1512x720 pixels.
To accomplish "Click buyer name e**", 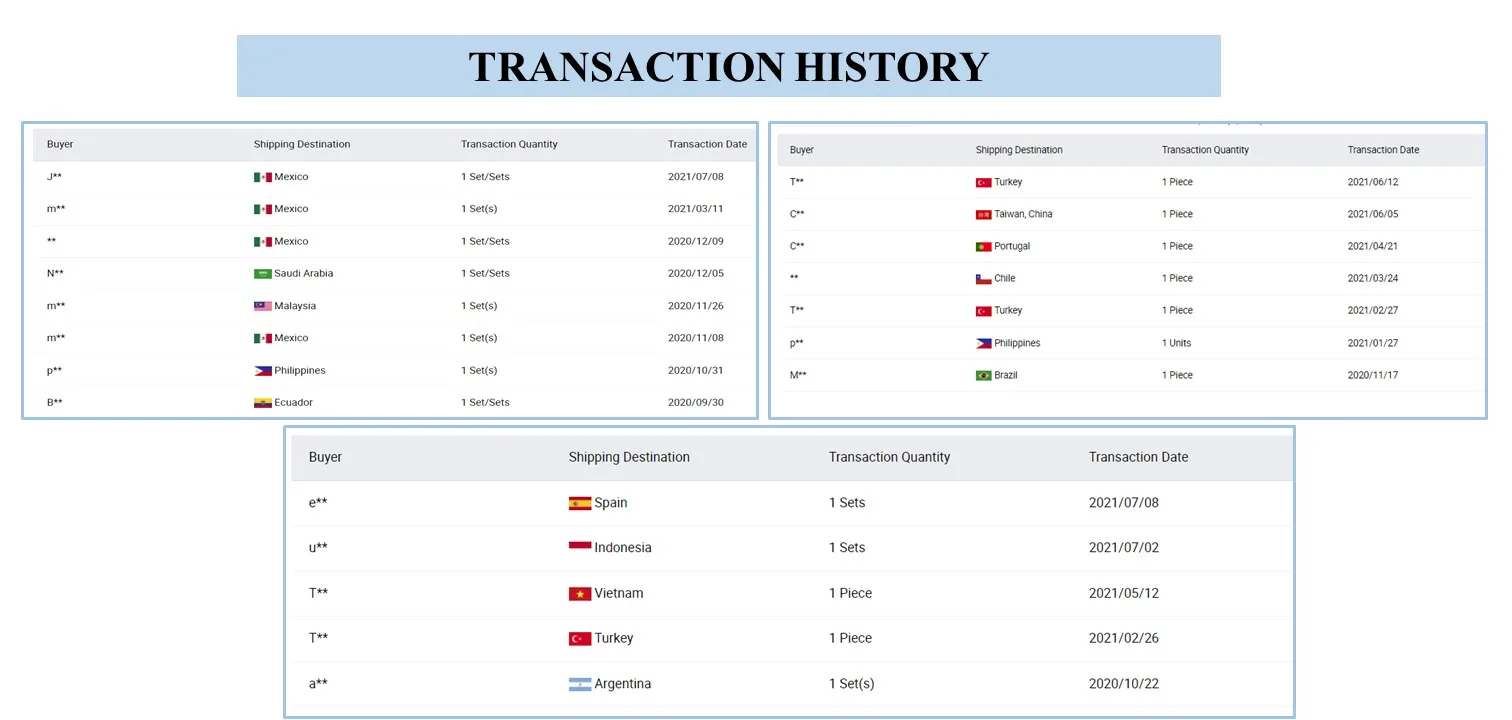I will pyautogui.click(x=318, y=503).
